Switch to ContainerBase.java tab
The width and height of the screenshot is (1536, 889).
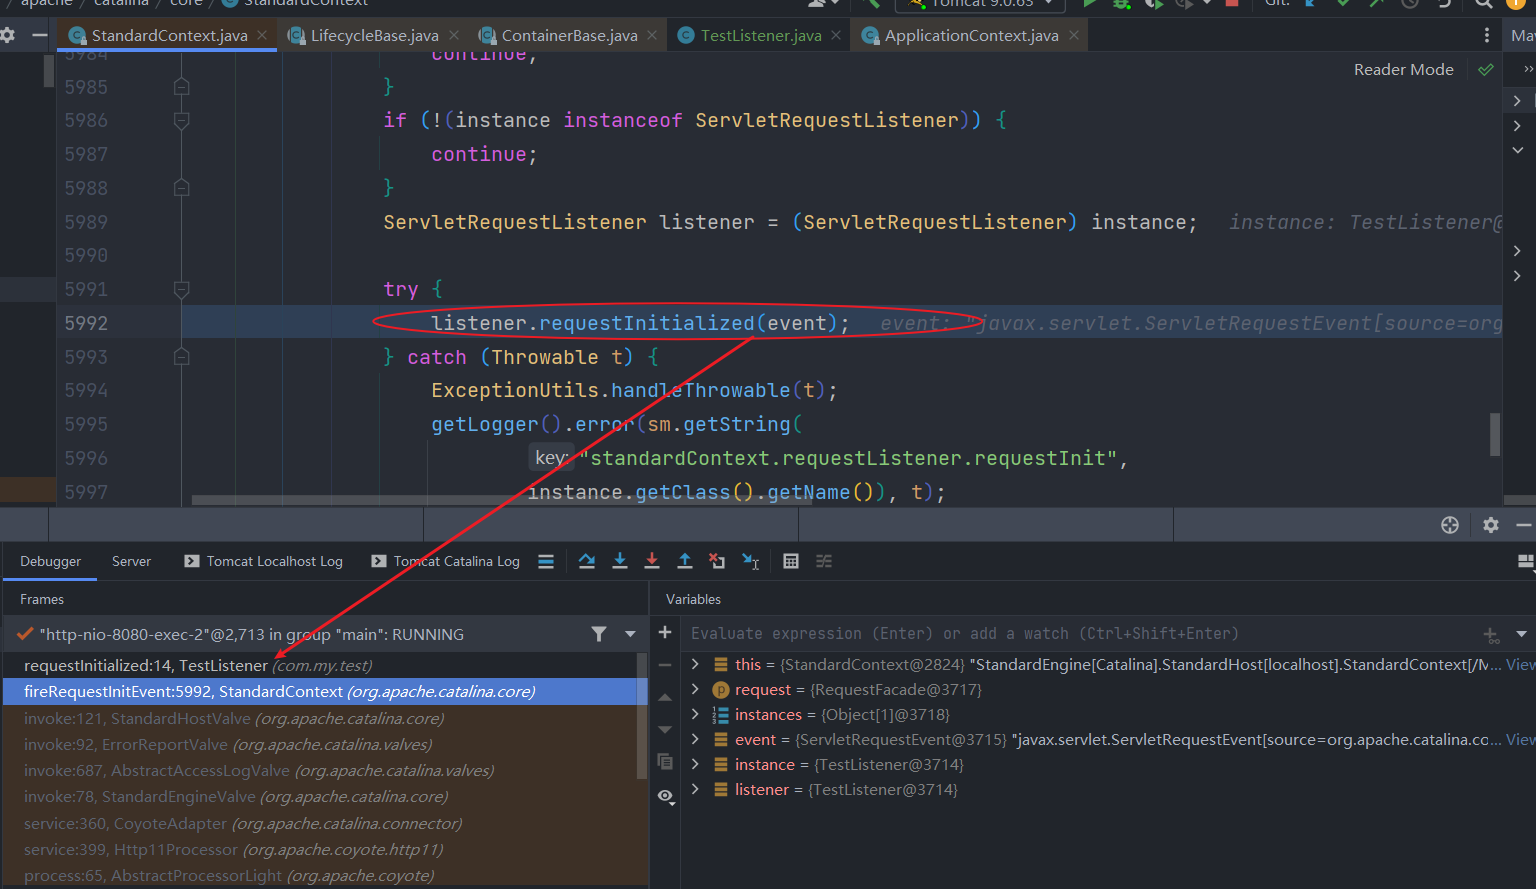(x=569, y=35)
